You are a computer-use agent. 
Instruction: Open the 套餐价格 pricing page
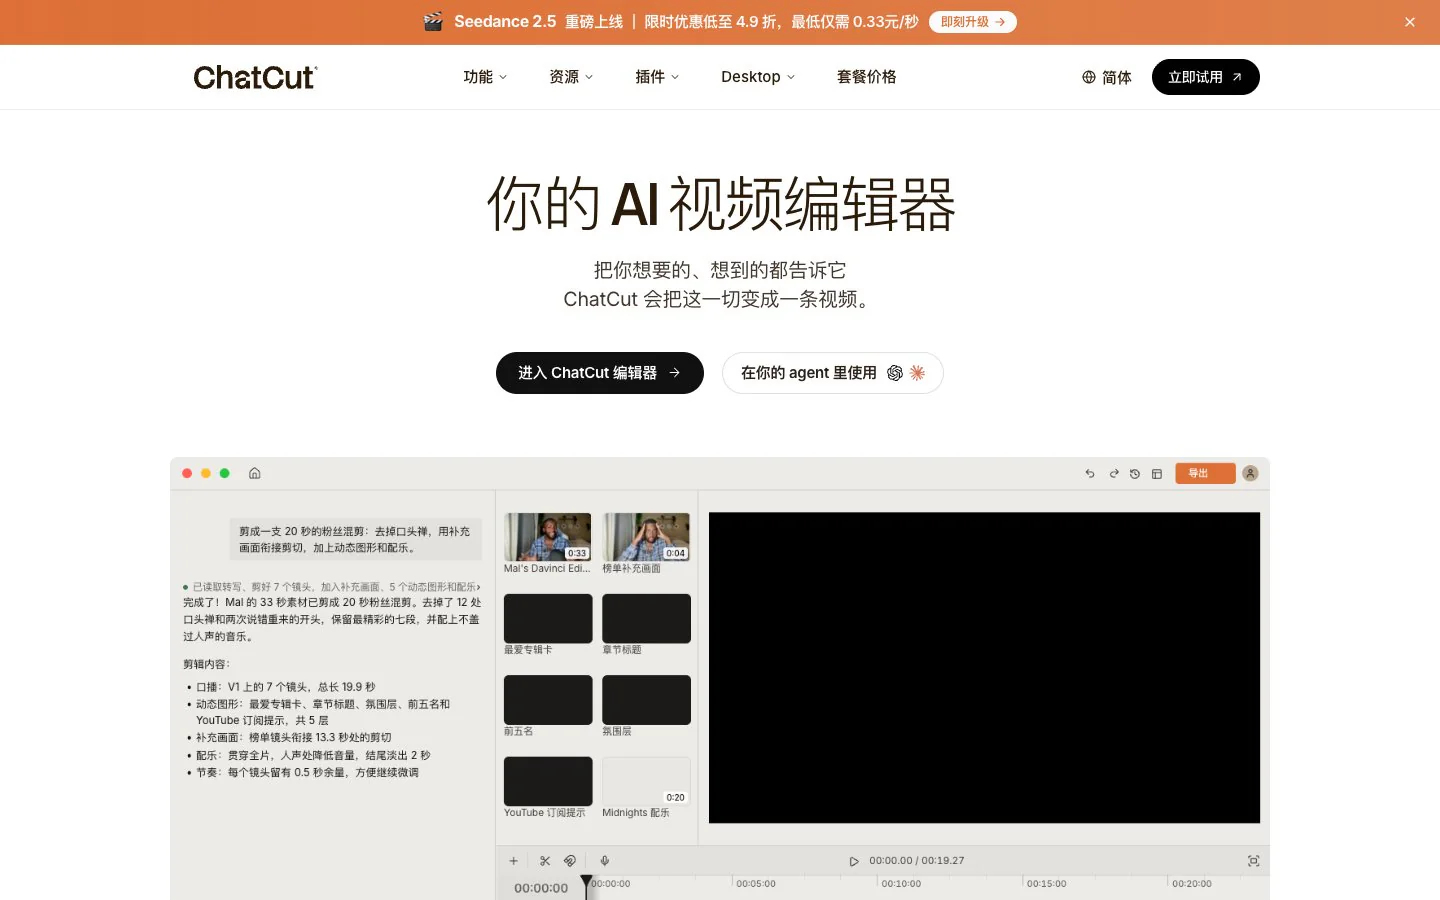tap(866, 77)
